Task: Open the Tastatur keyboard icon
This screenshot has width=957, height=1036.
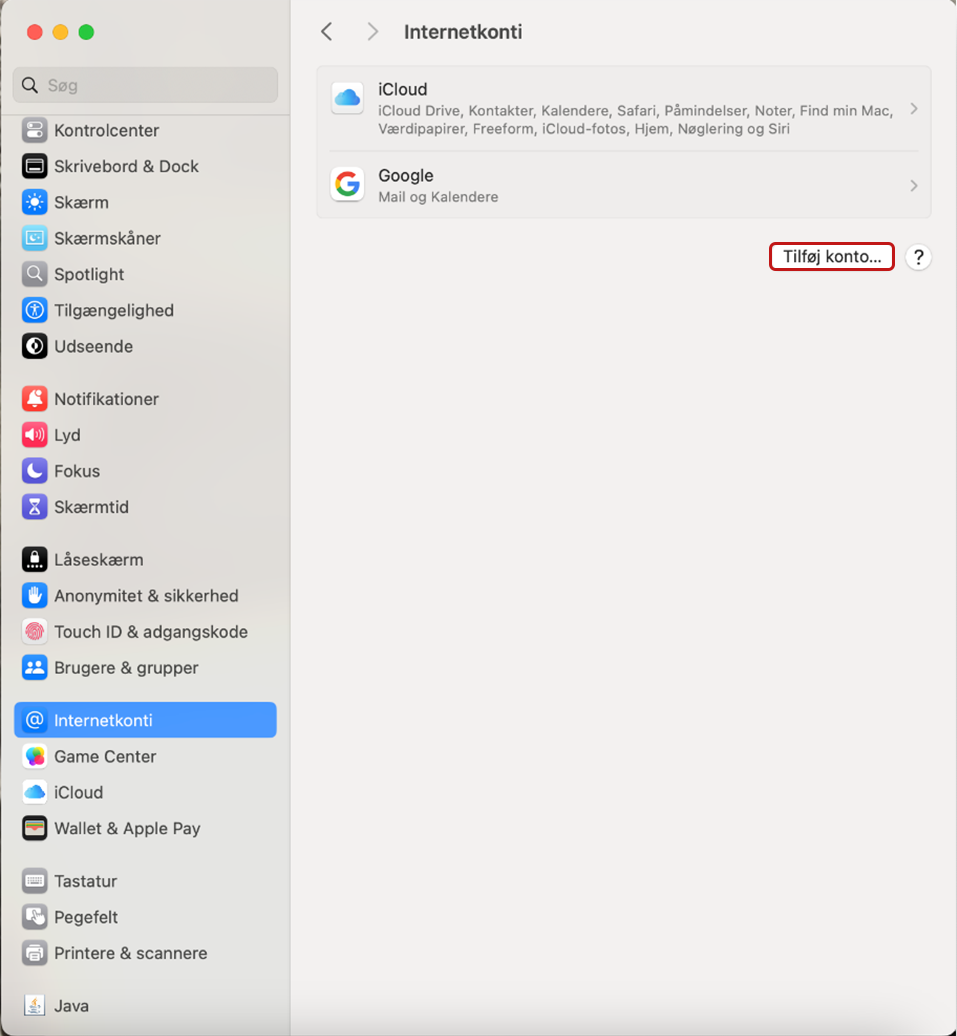Action: tap(34, 881)
